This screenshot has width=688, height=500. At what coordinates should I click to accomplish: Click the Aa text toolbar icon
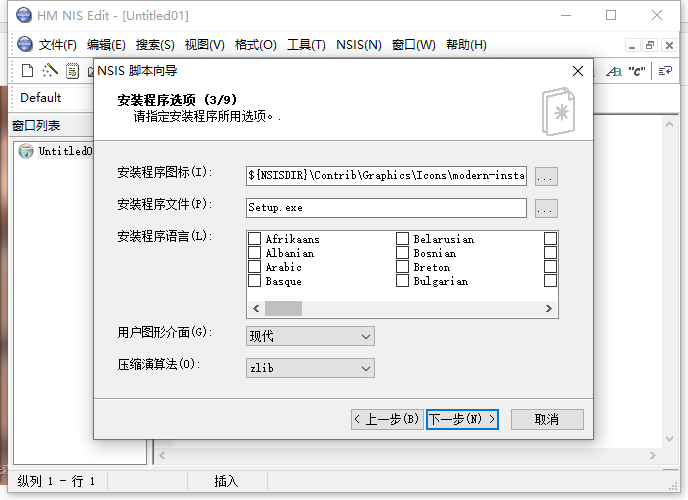(614, 71)
